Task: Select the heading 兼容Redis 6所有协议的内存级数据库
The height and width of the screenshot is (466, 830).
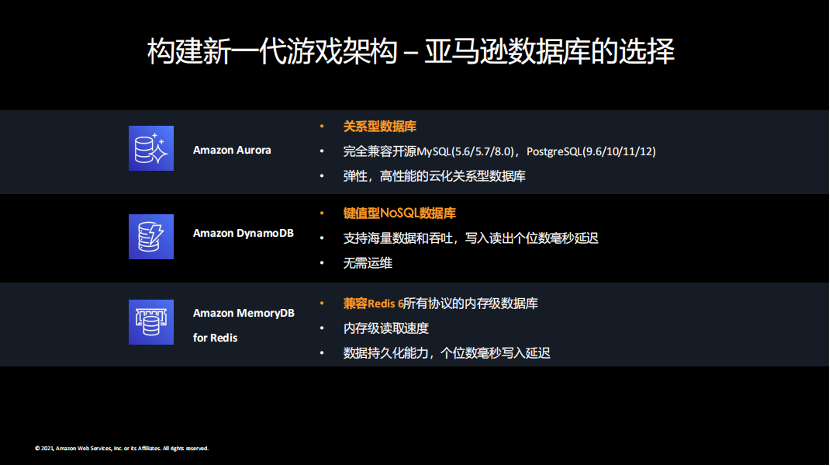Action: point(440,303)
